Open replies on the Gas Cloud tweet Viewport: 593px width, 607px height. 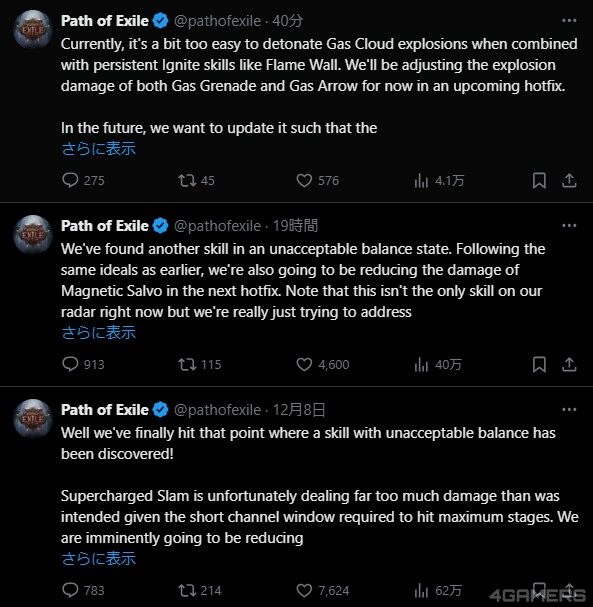coord(83,180)
